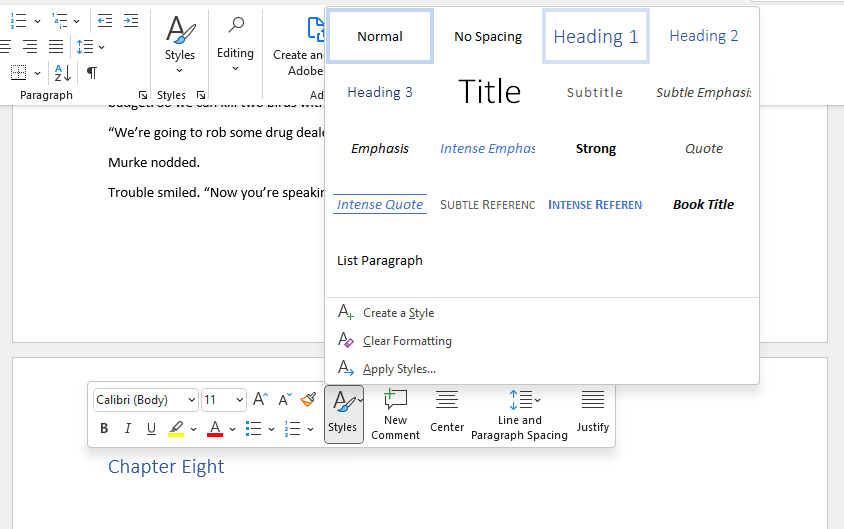The height and width of the screenshot is (529, 844).
Task: Expand the font color dropdown arrow
Action: point(233,429)
